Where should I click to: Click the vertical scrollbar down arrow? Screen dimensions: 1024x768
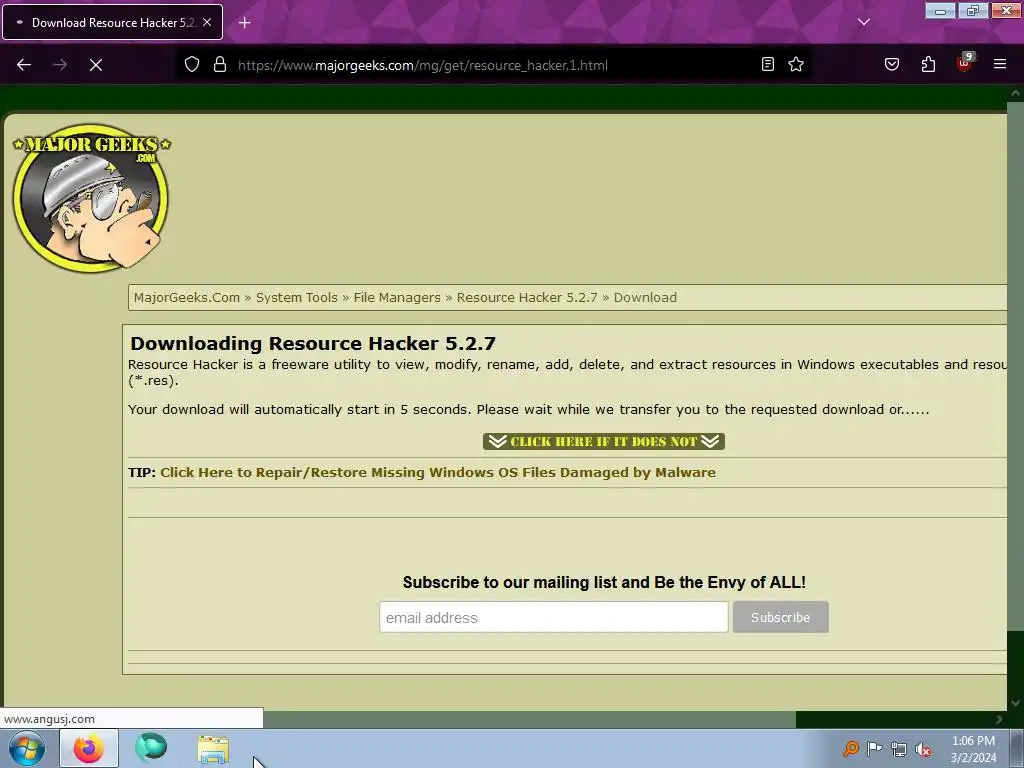[x=1015, y=703]
